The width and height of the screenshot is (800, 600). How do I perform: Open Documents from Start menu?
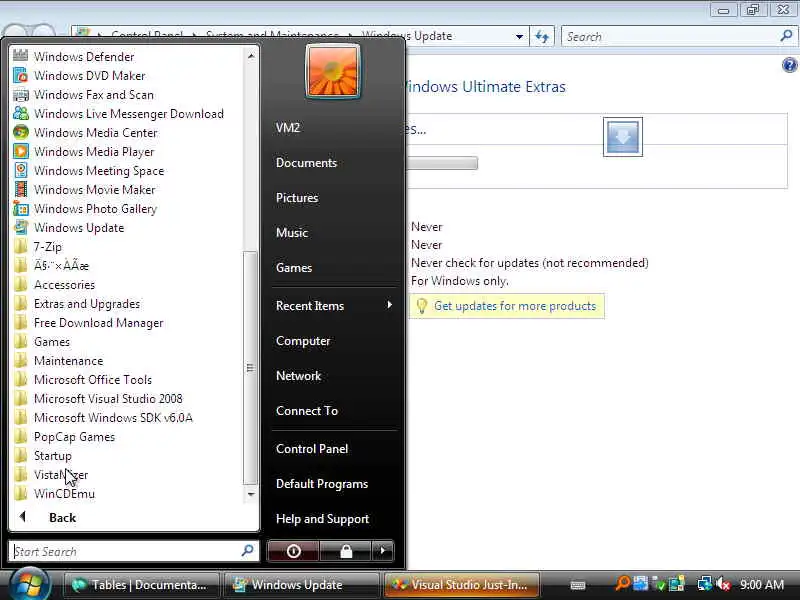point(306,163)
